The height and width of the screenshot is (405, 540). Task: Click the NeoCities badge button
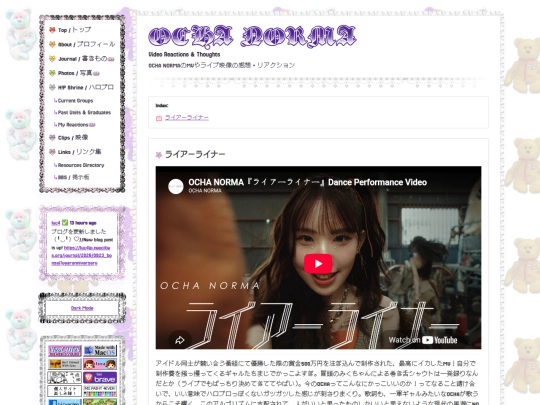point(65,351)
